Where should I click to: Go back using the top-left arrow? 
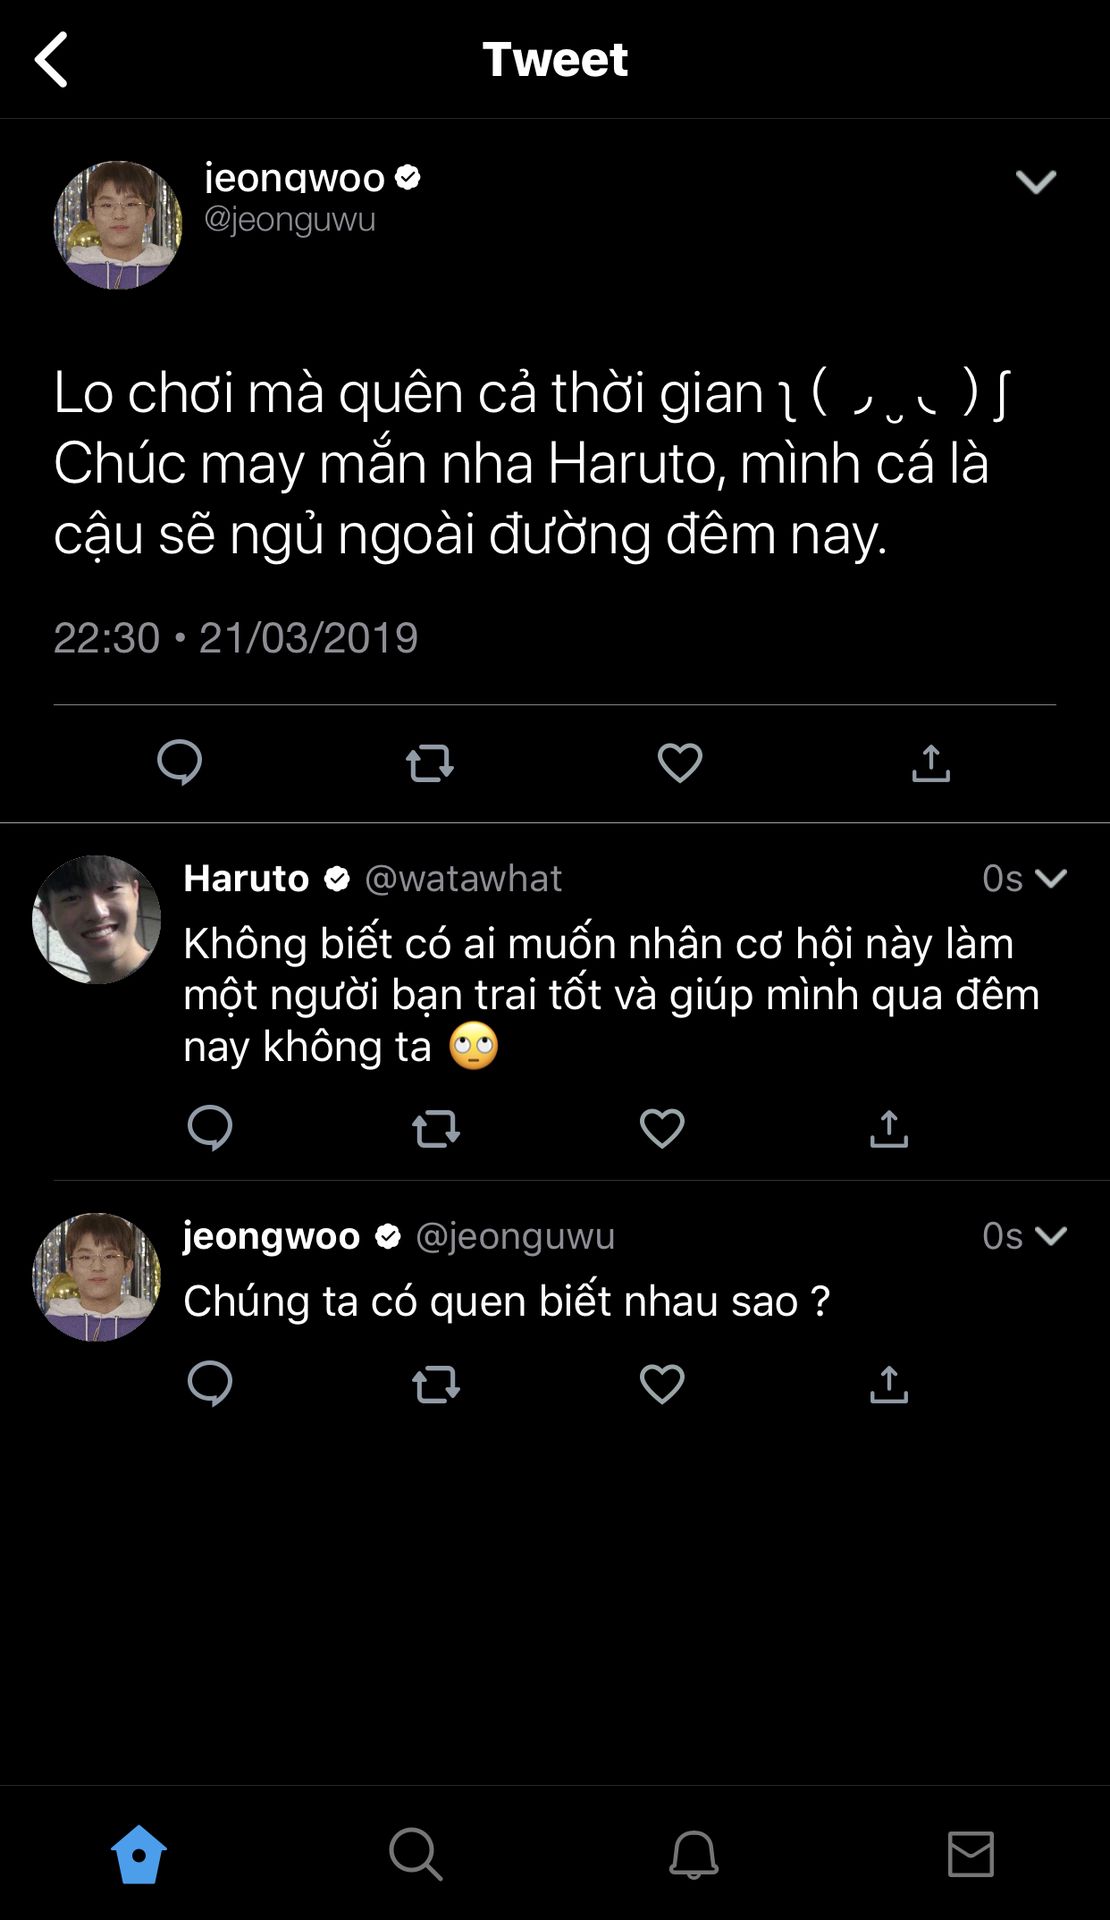[52, 60]
